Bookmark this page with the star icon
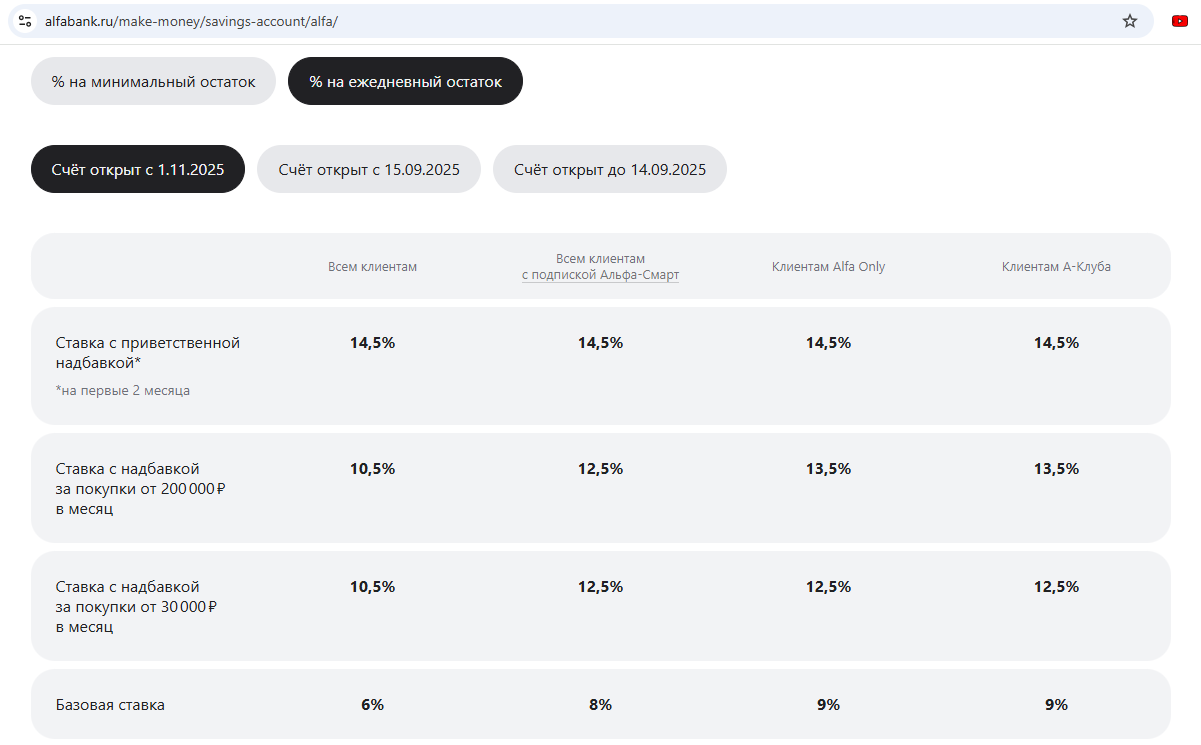This screenshot has height=745, width=1201. [1130, 21]
